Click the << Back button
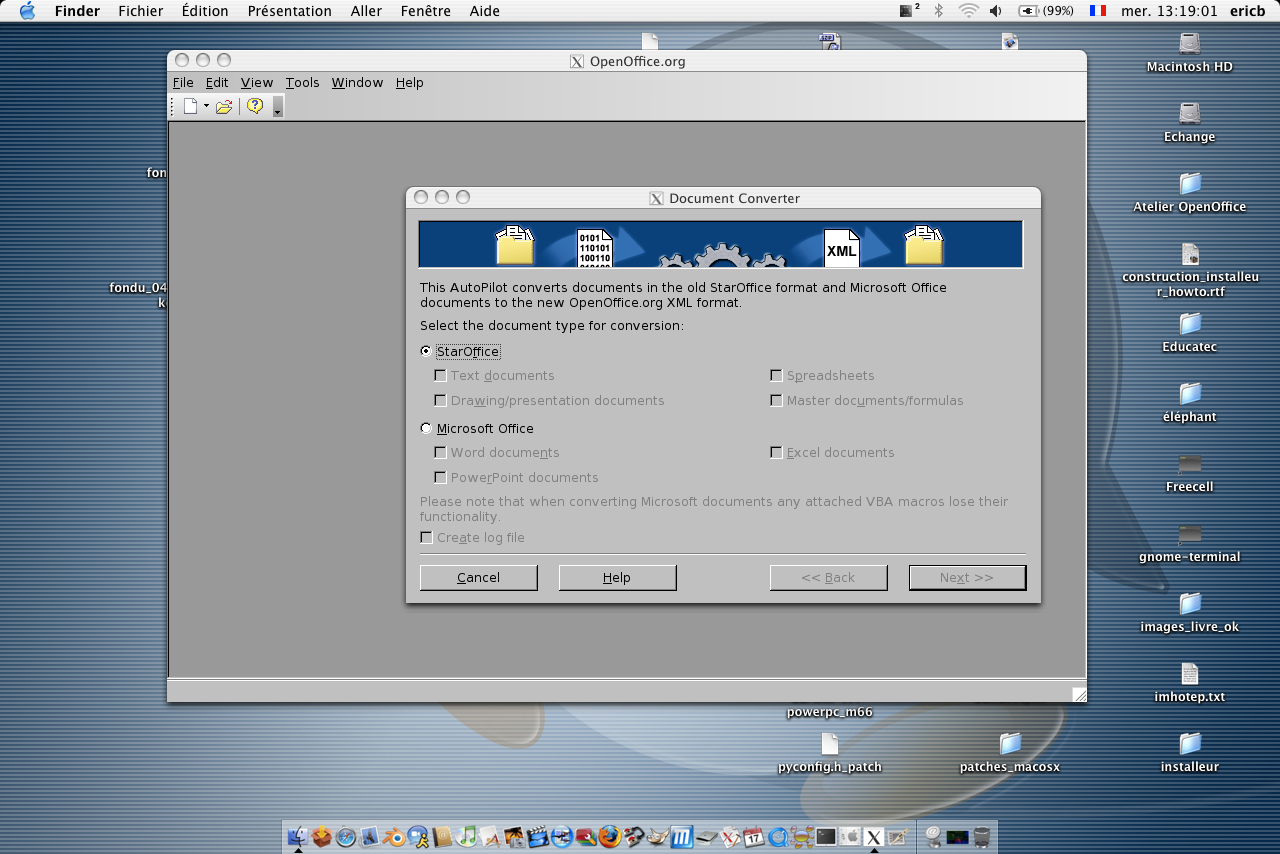The width and height of the screenshot is (1280, 854). click(x=828, y=578)
